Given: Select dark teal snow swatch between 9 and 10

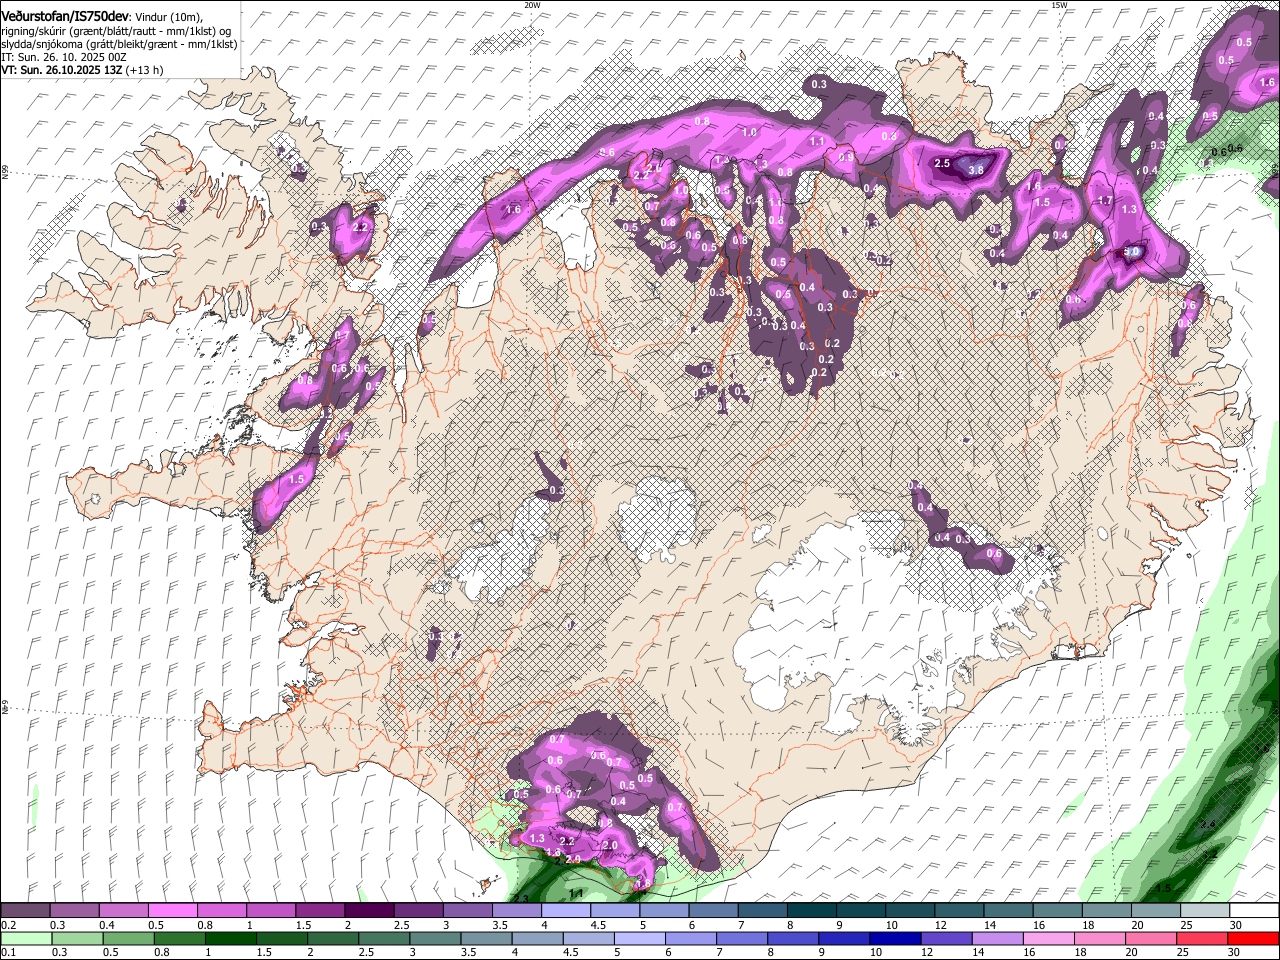Looking at the screenshot, I should pos(859,911).
